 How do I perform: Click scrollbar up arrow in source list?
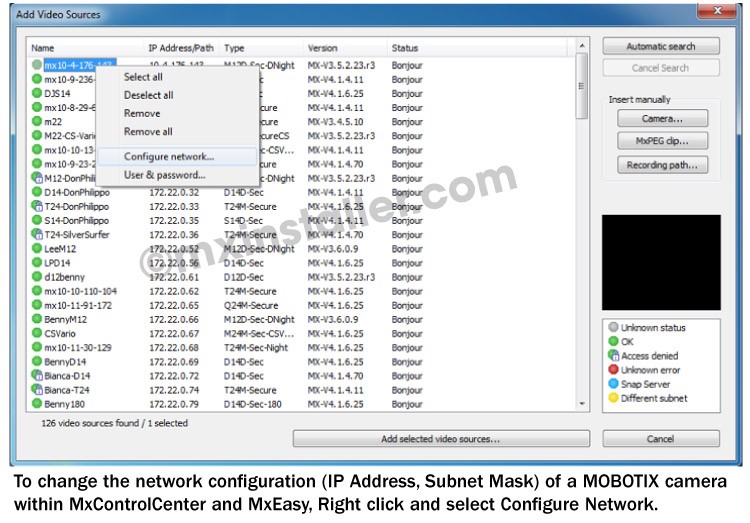(x=582, y=45)
